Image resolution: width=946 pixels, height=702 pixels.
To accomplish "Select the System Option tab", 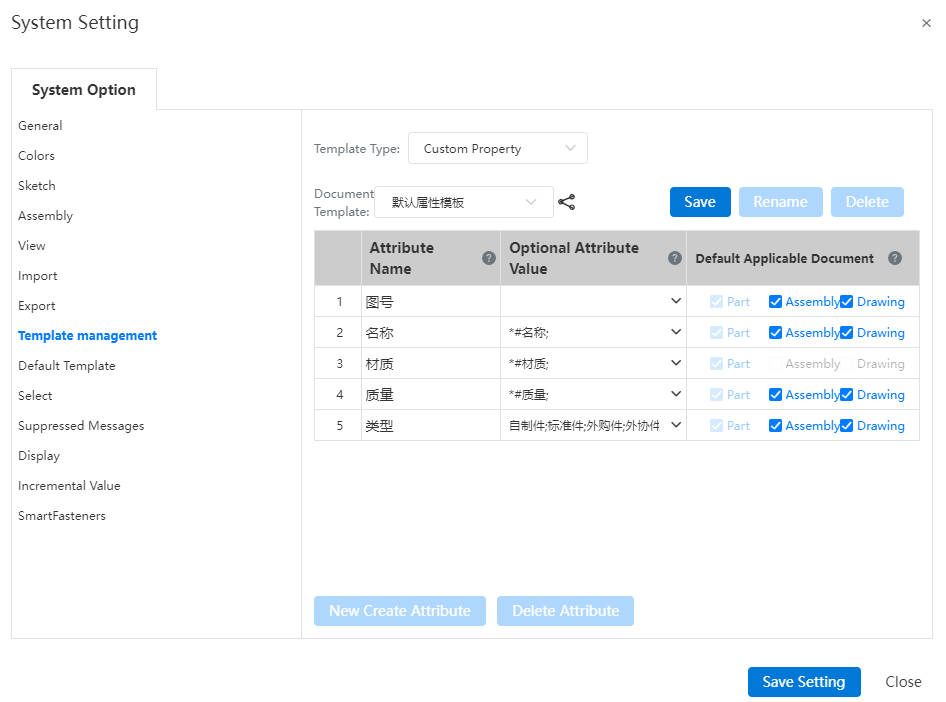I will click(x=84, y=90).
